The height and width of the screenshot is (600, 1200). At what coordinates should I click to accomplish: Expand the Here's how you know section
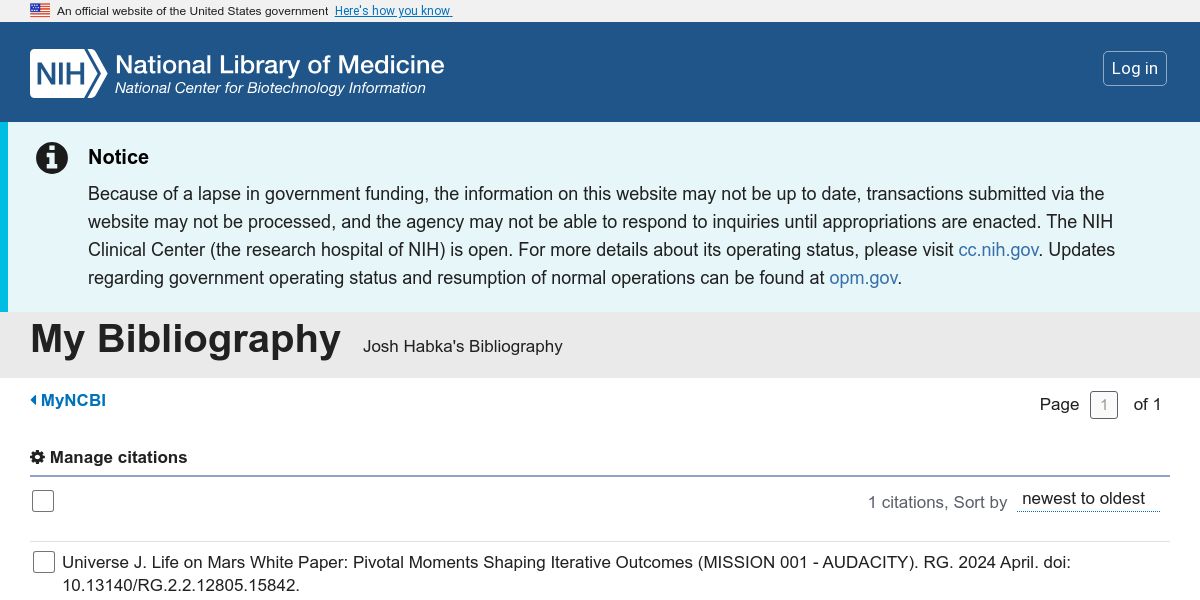(393, 11)
